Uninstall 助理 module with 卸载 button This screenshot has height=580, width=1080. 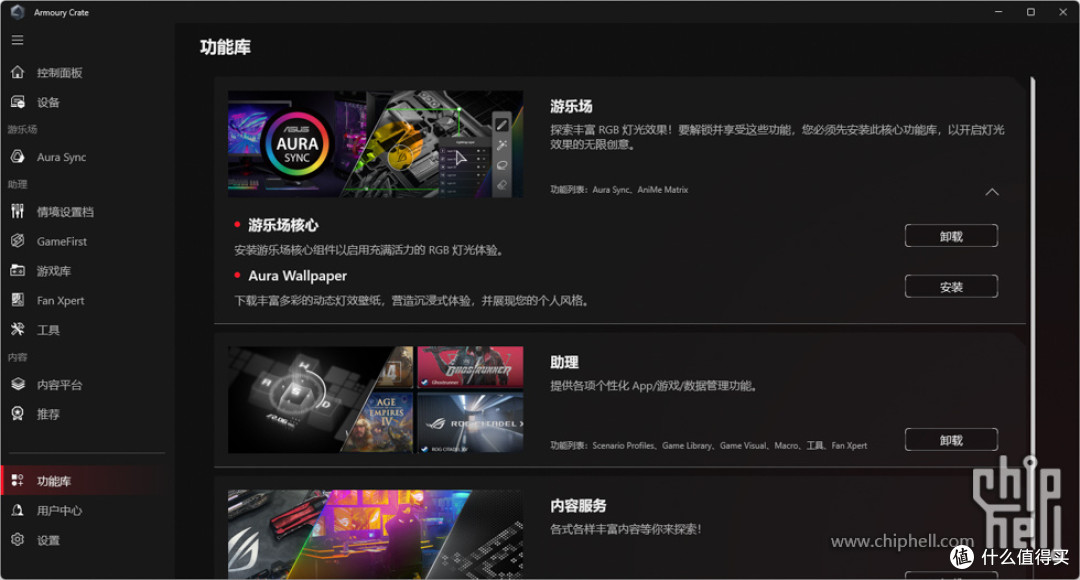951,439
